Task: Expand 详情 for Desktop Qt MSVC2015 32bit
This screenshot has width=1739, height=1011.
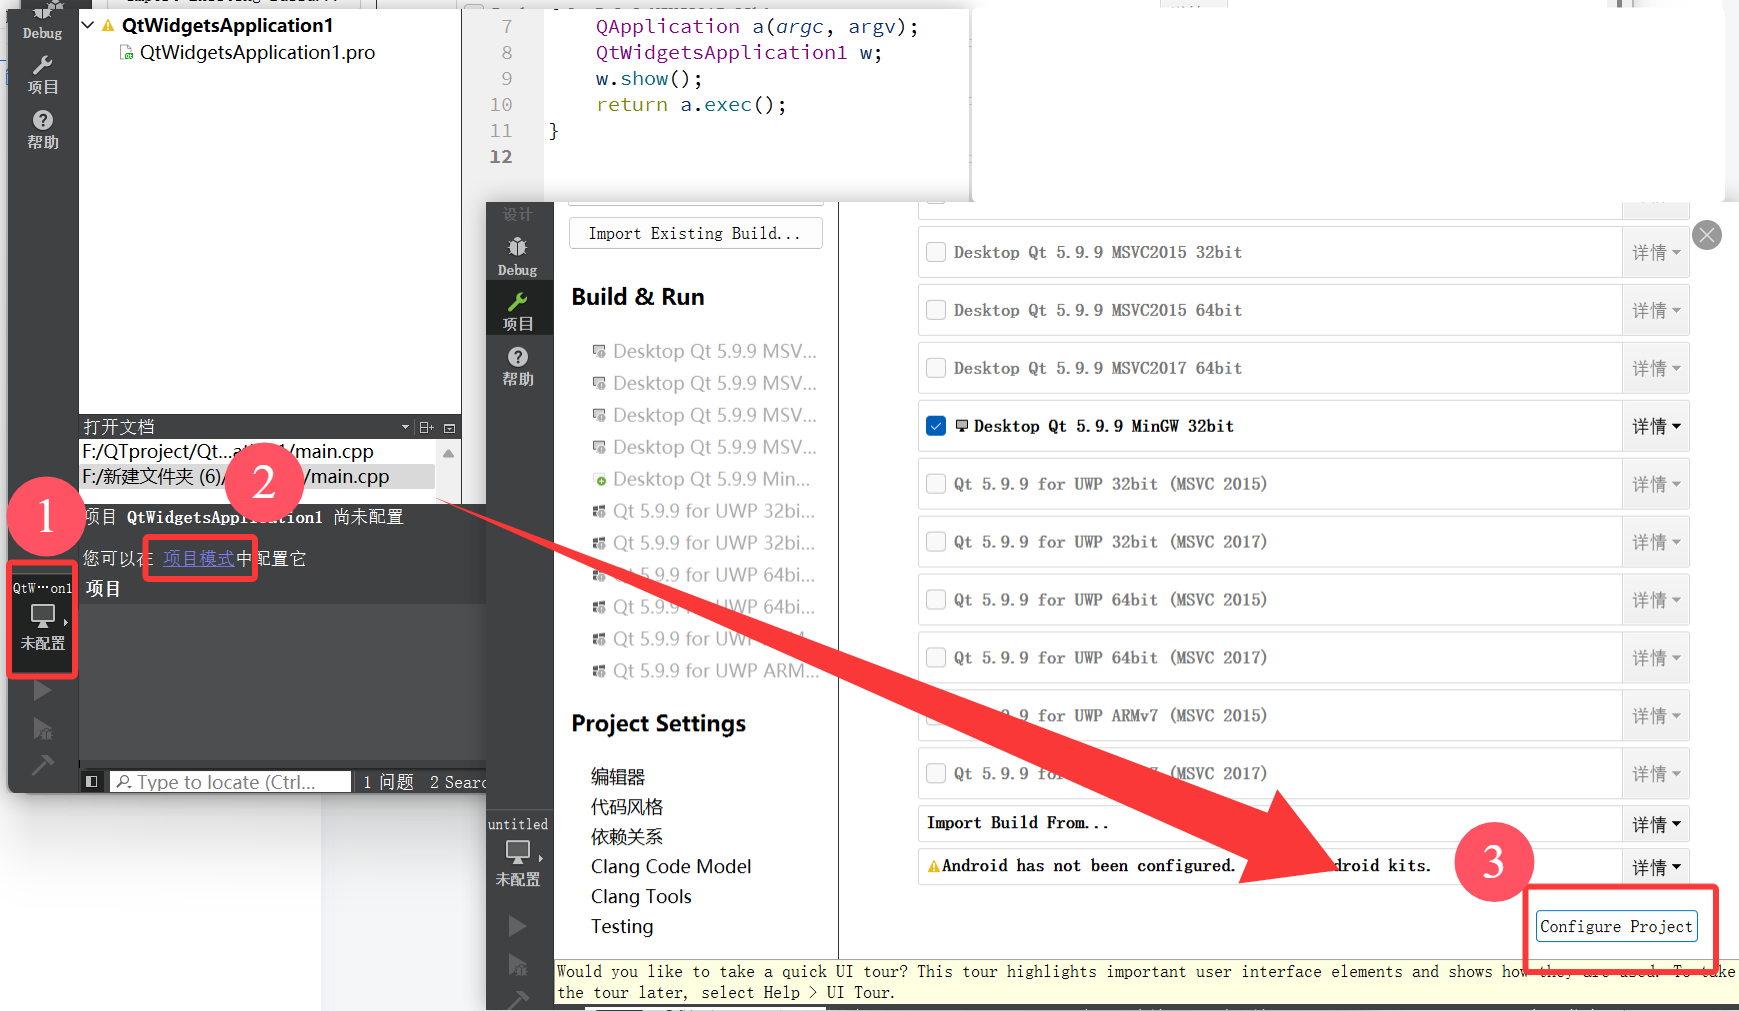Action: (1656, 253)
